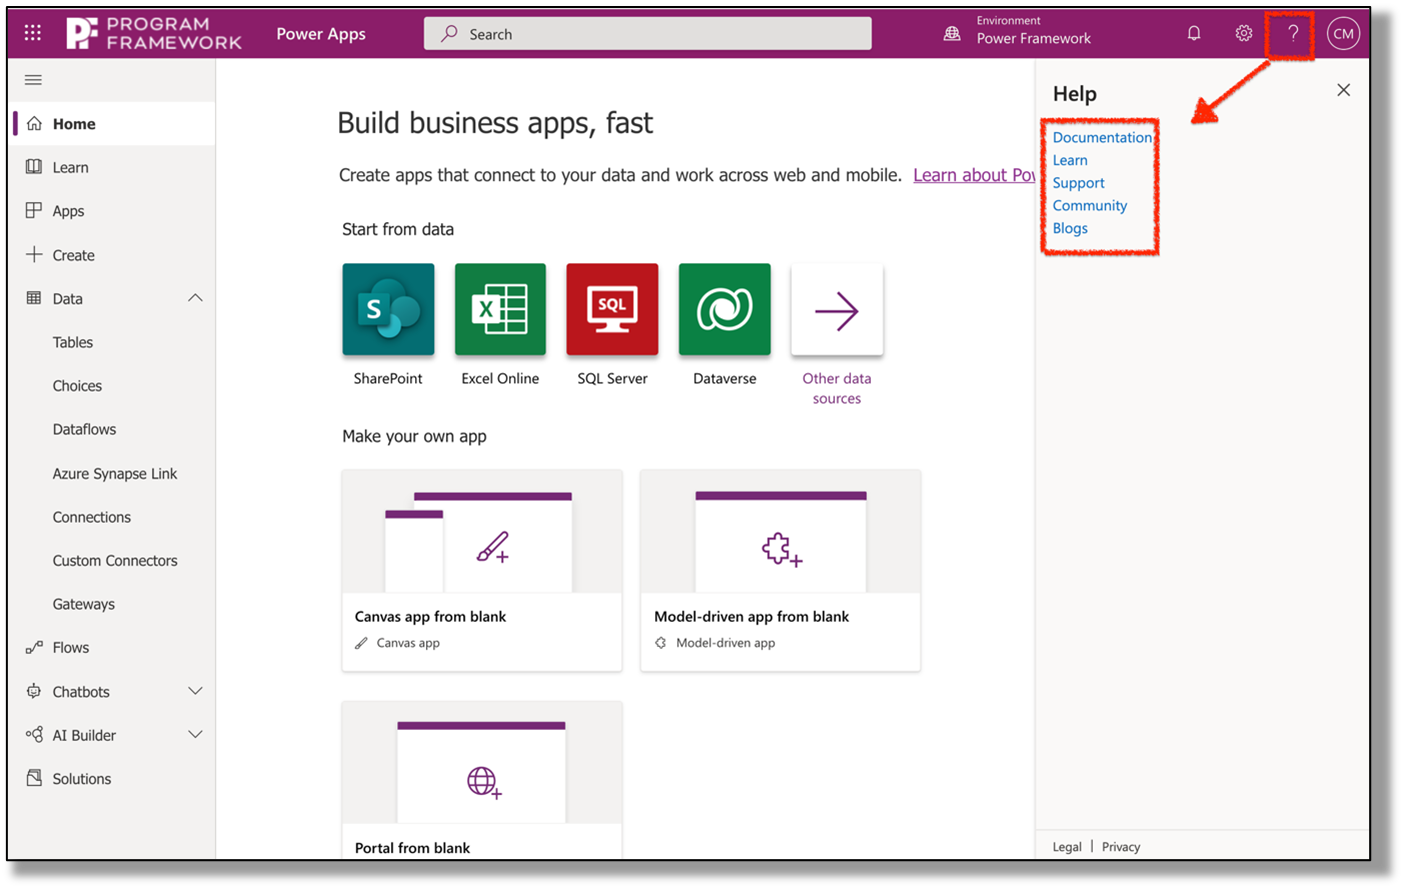The width and height of the screenshot is (1404, 889).
Task: Open the Legal link
Action: click(x=1067, y=846)
